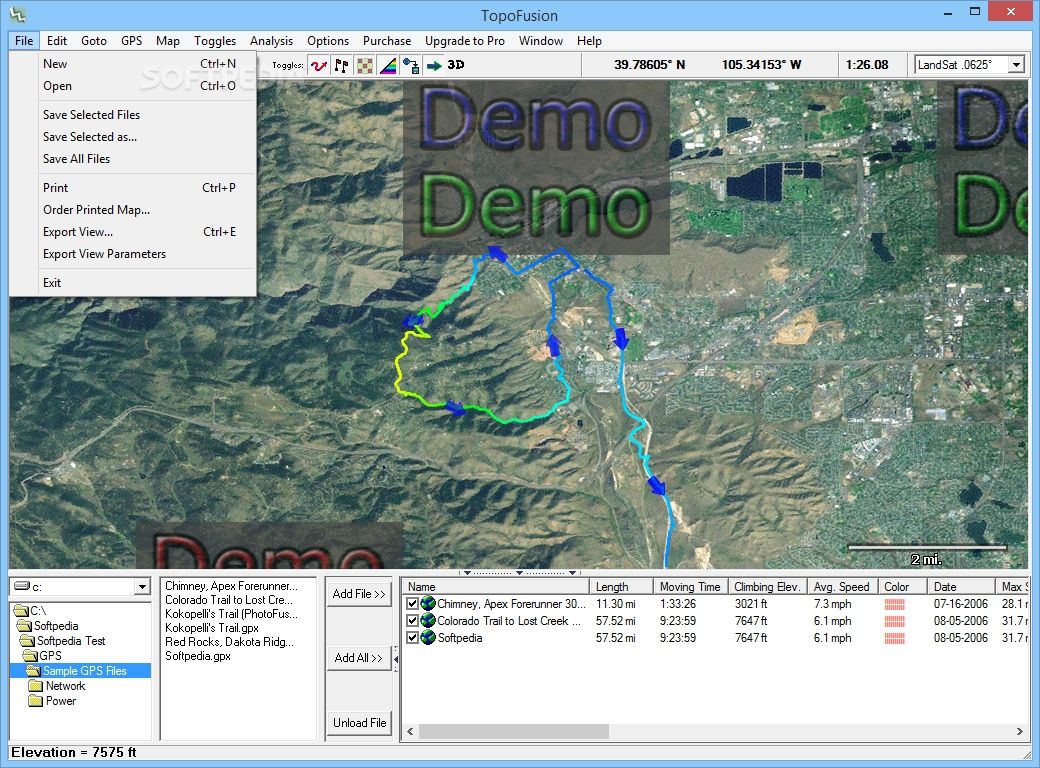Viewport: 1040px width, 768px height.
Task: Click the 3021 ft climbing elevation cell
Action: 750,604
